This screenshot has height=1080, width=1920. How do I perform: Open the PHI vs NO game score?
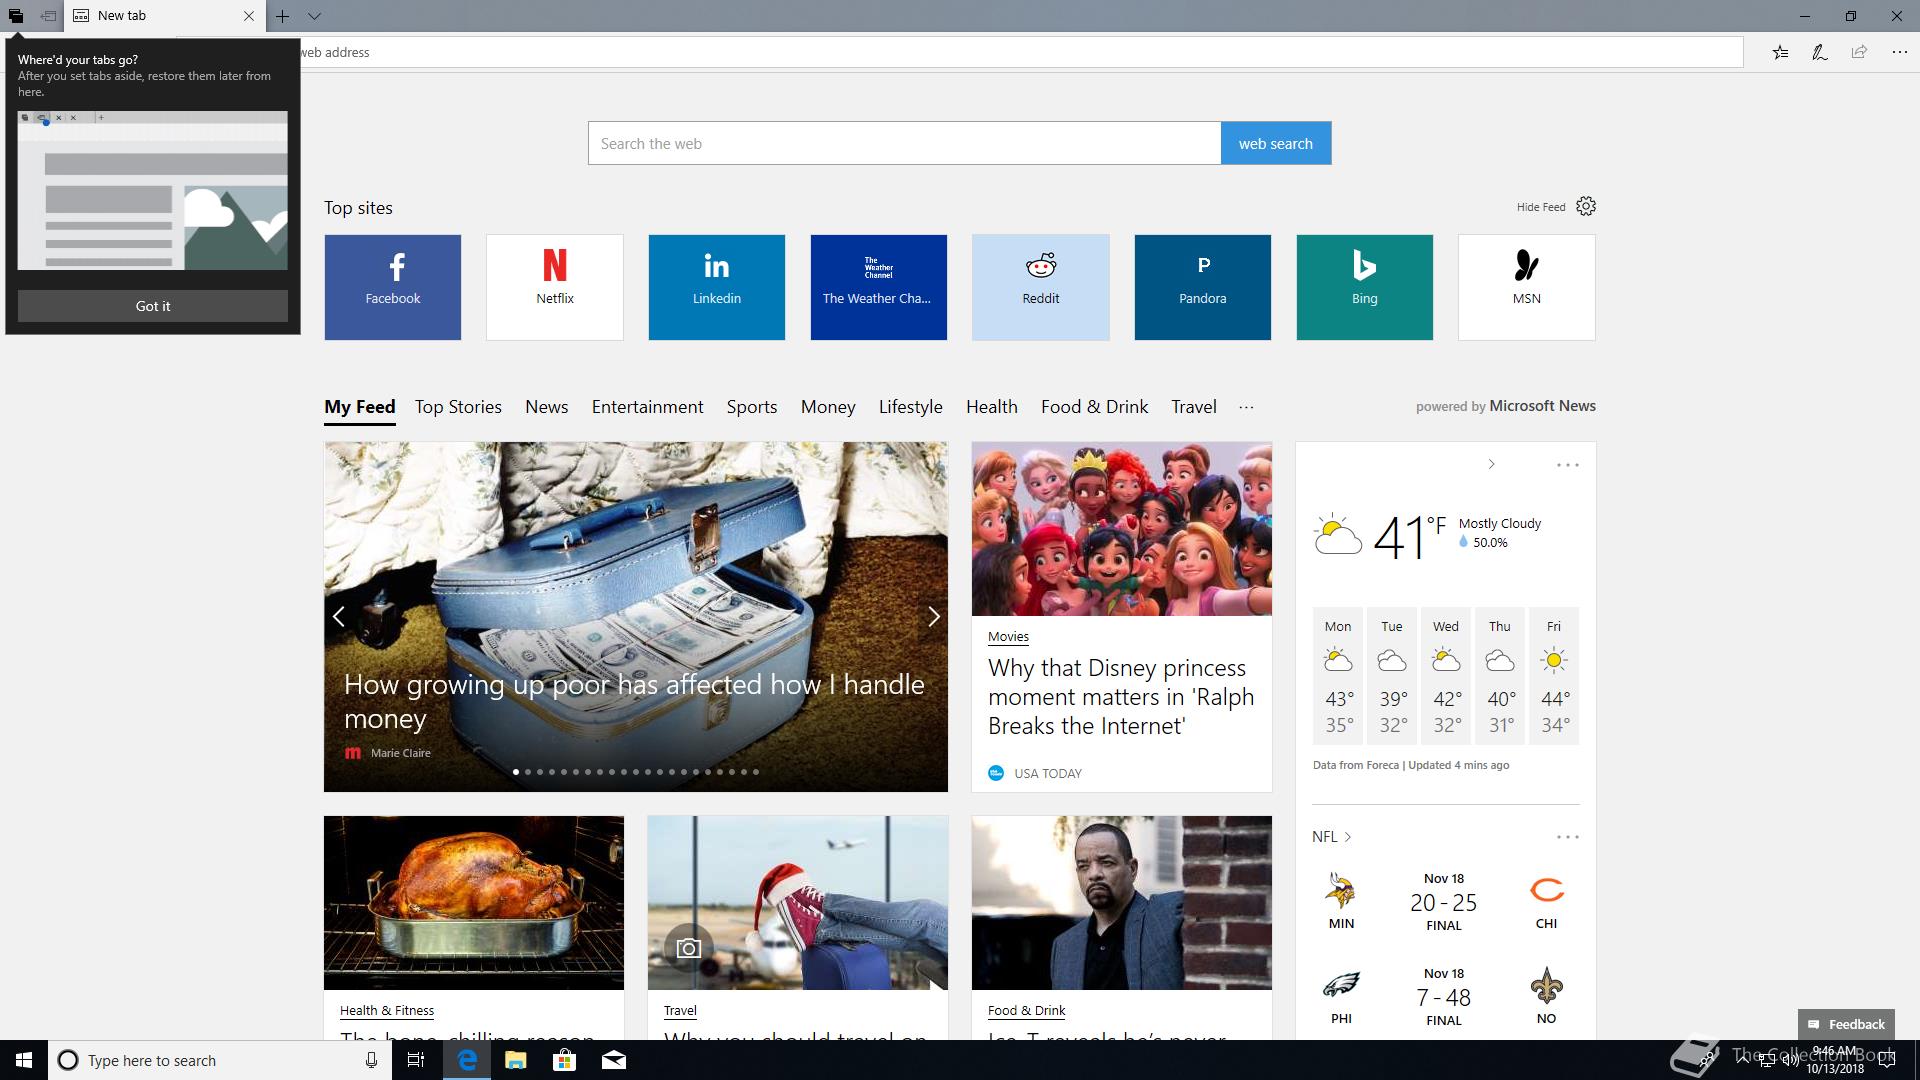tap(1444, 997)
